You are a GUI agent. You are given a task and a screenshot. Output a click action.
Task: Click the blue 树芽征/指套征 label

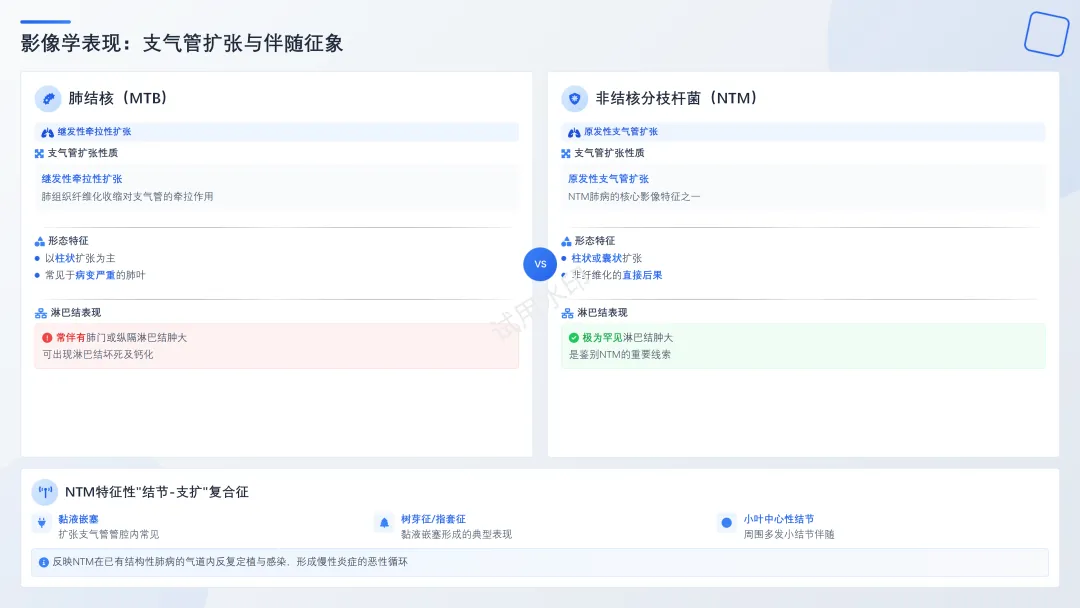pyautogui.click(x=433, y=519)
